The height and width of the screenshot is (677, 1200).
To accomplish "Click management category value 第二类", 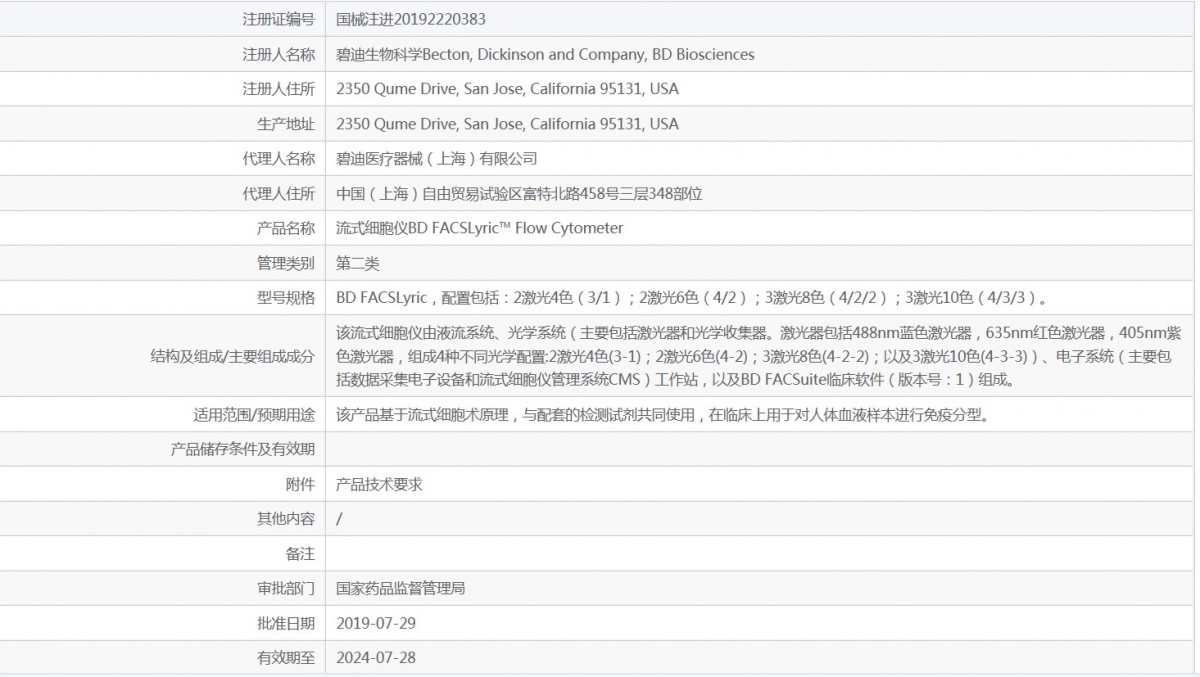I will click(358, 263).
